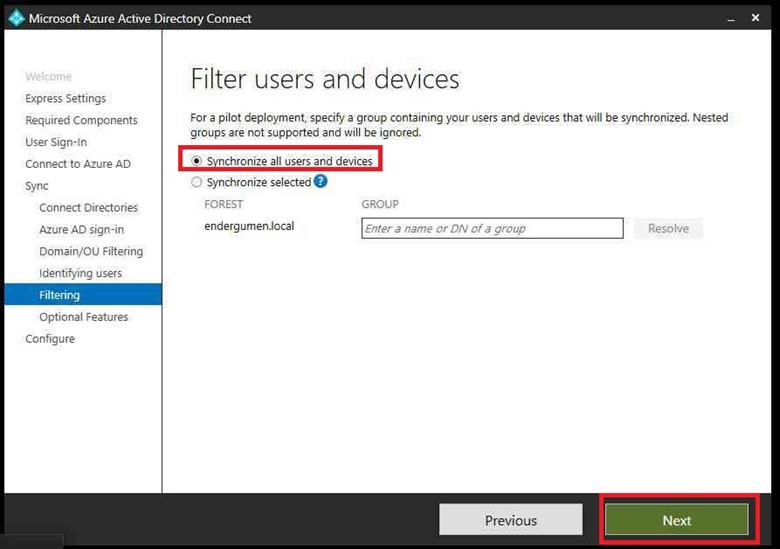The height and width of the screenshot is (549, 780).
Task: Open the User Sign-In step
Action: [x=56, y=142]
